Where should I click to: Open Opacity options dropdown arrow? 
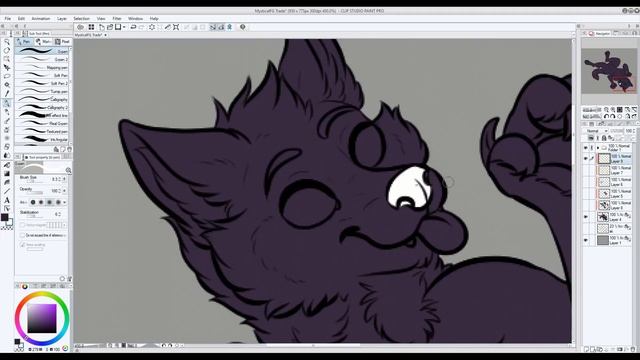(64, 191)
